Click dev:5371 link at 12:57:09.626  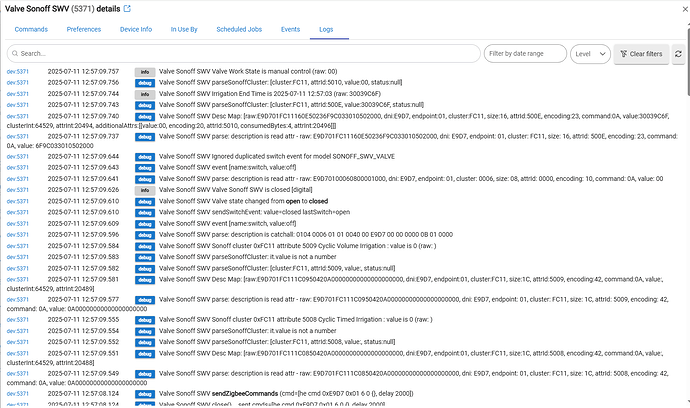pyautogui.click(x=18, y=190)
